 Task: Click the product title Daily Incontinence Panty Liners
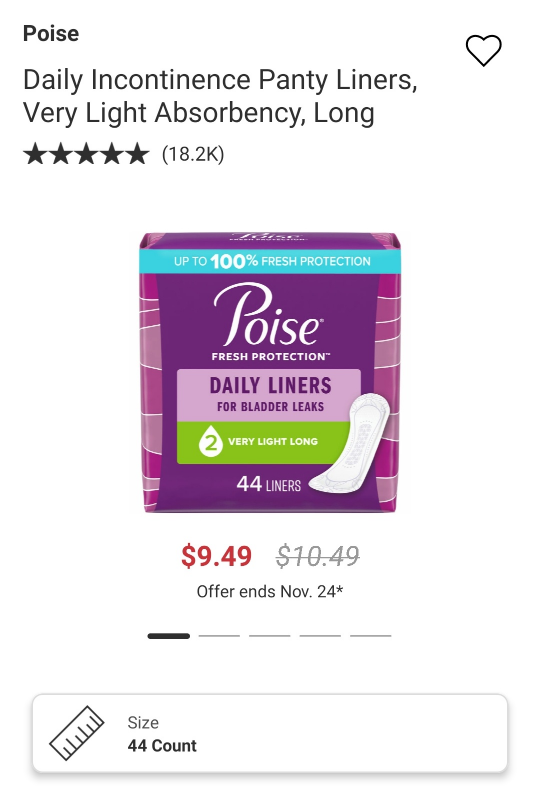click(x=220, y=96)
